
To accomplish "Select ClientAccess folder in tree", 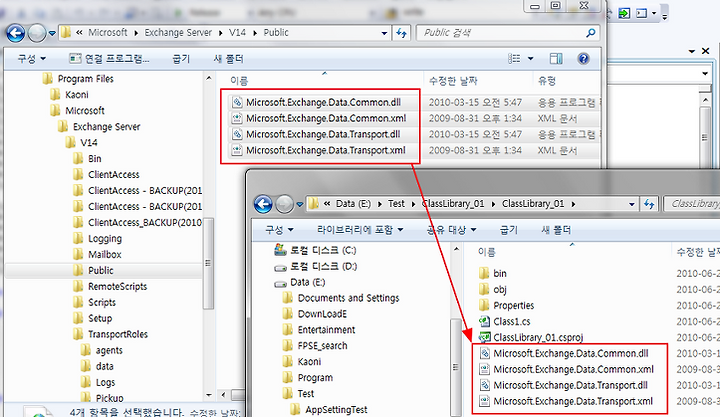I will (106, 175).
